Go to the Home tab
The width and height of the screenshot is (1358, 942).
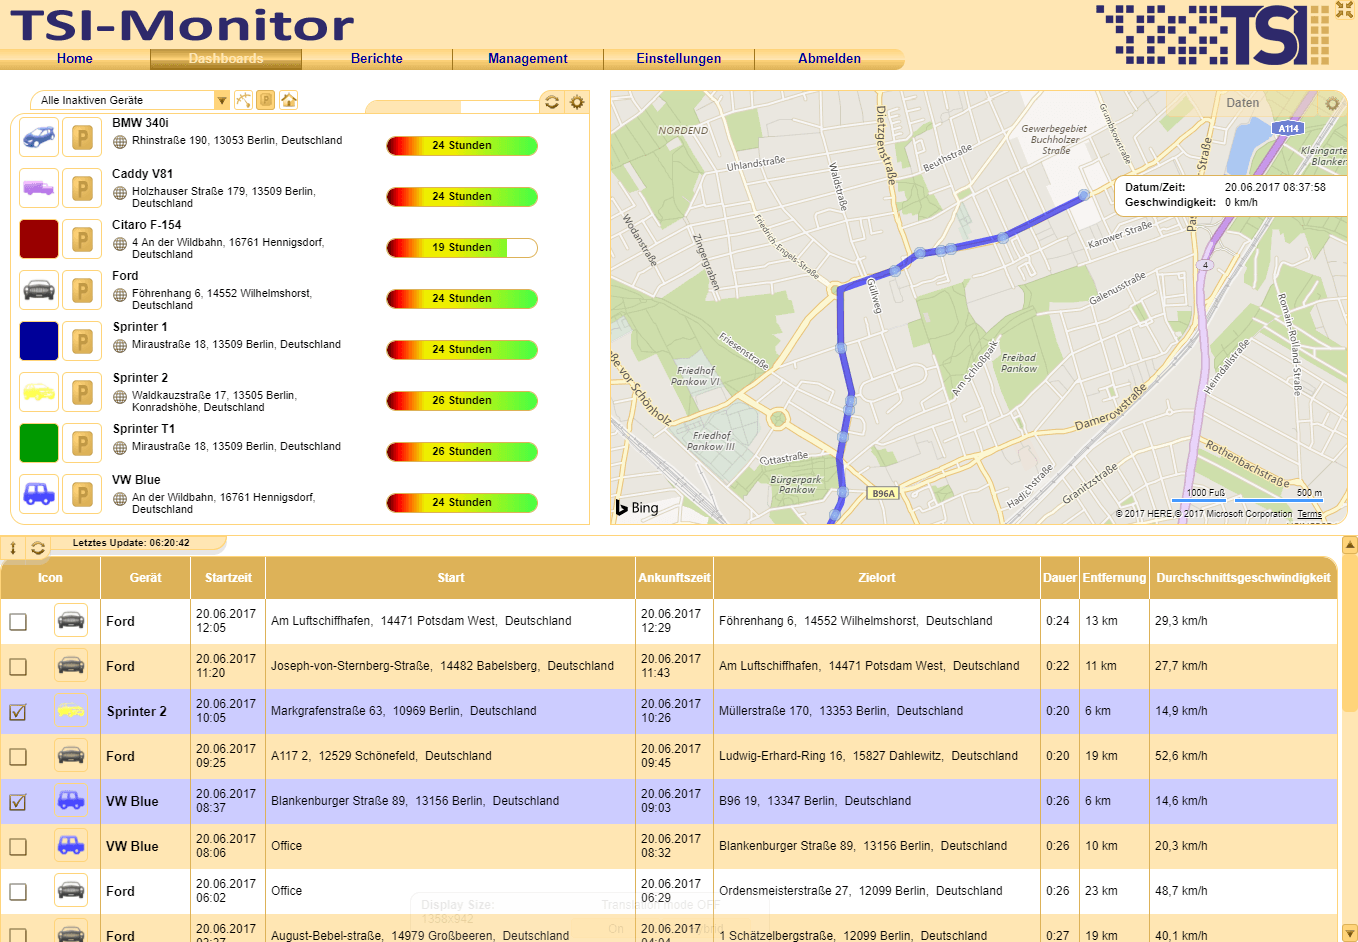pos(75,59)
